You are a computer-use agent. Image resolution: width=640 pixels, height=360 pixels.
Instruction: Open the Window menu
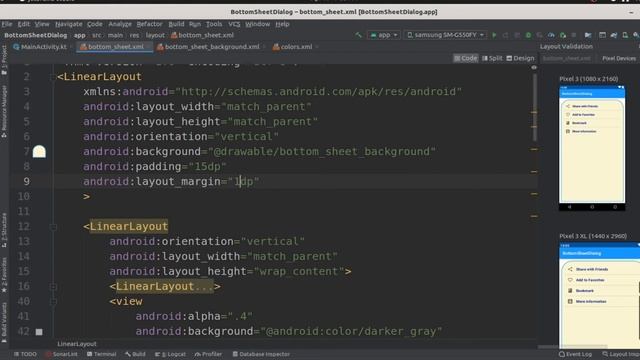click(258, 24)
